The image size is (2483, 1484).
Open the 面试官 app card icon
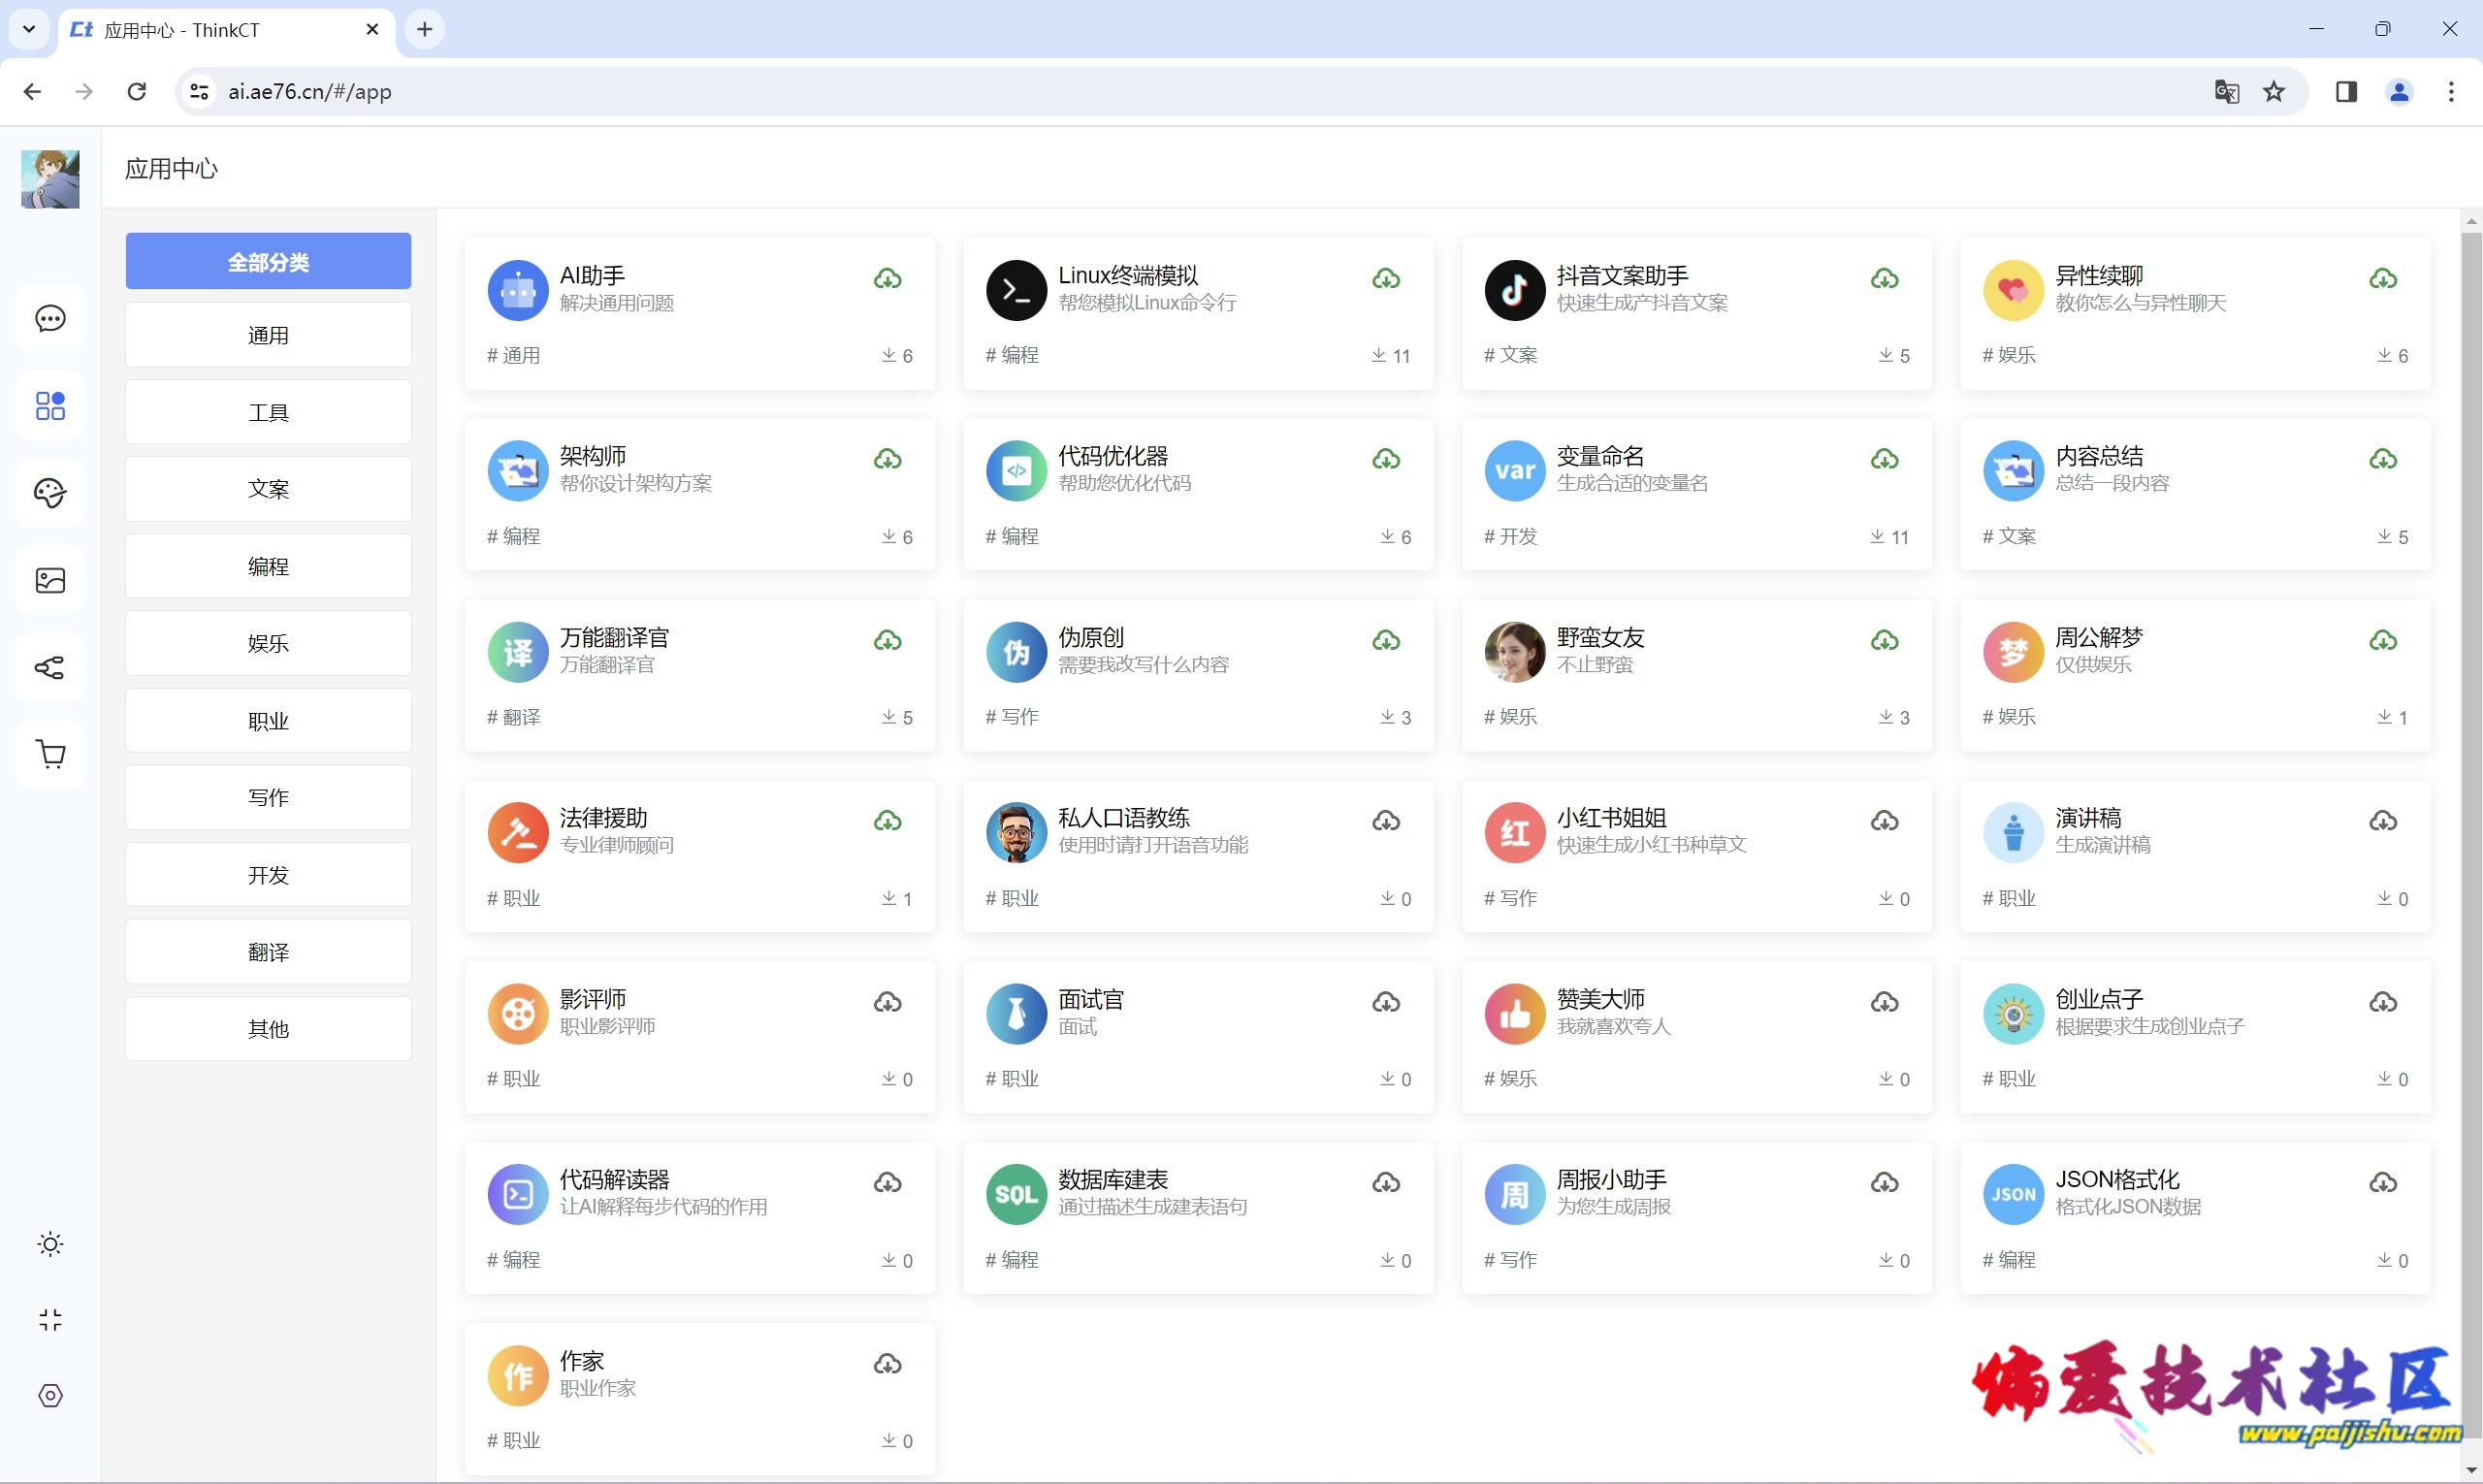pos(1016,1014)
